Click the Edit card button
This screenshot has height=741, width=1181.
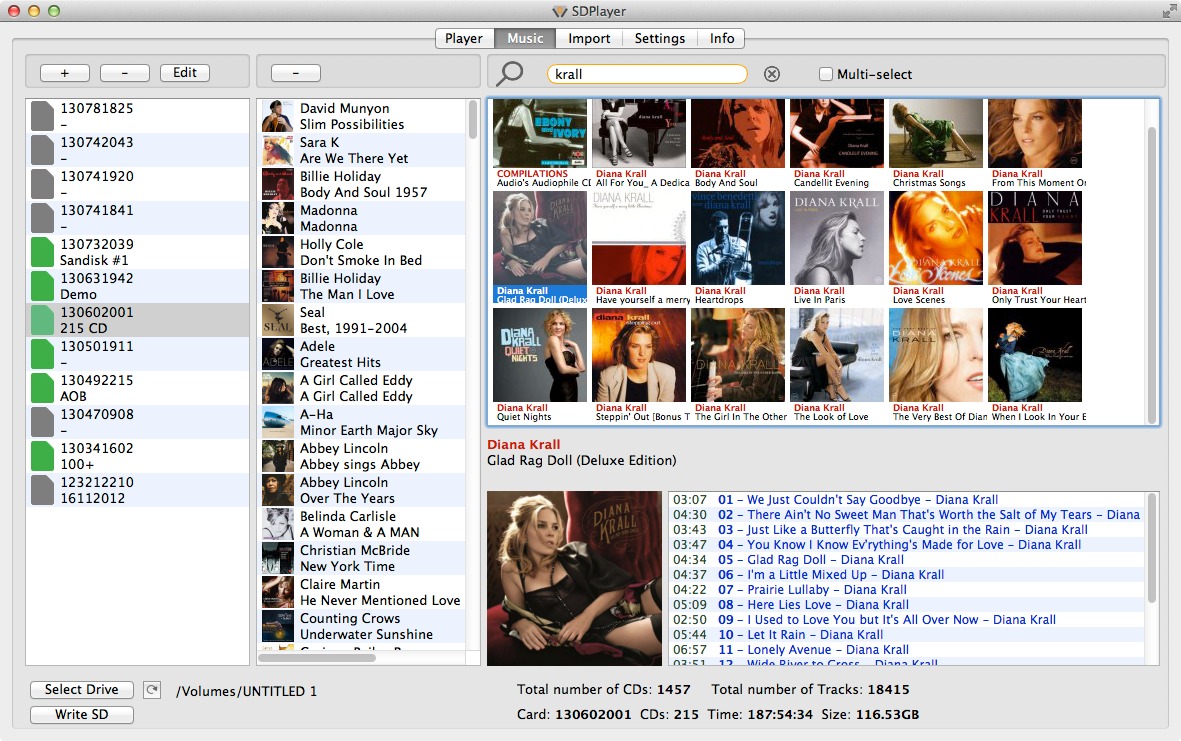185,73
